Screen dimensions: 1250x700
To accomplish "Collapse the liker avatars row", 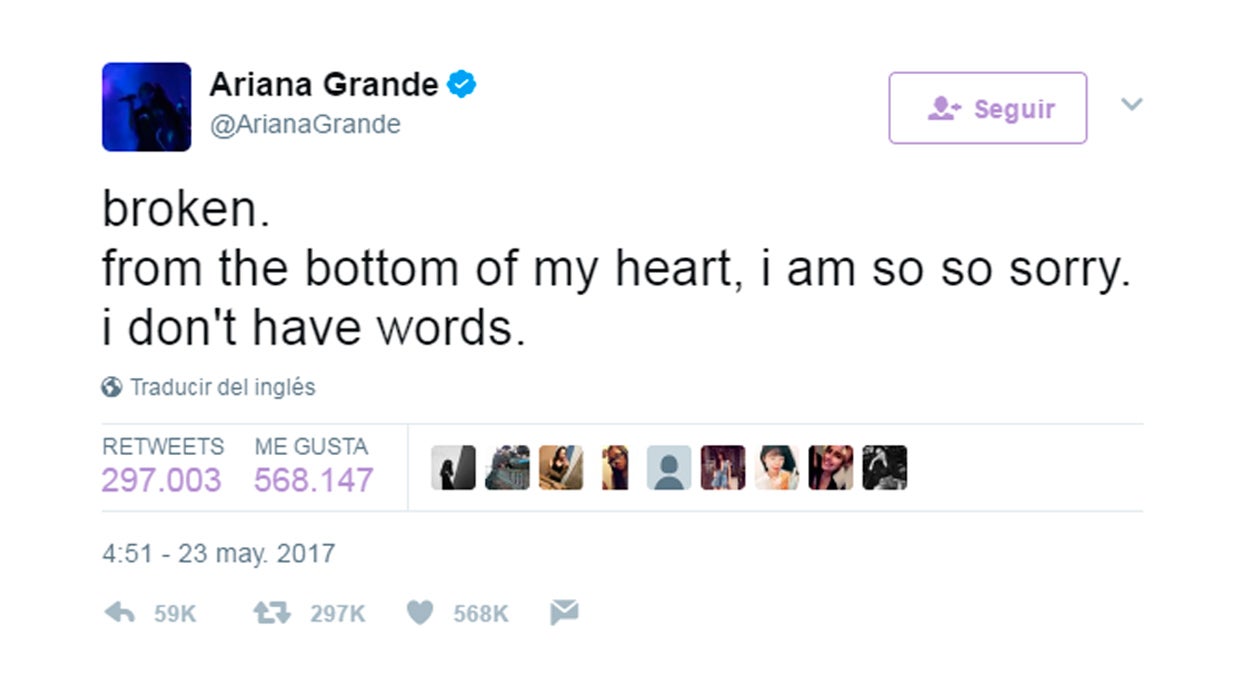I will coord(670,467).
